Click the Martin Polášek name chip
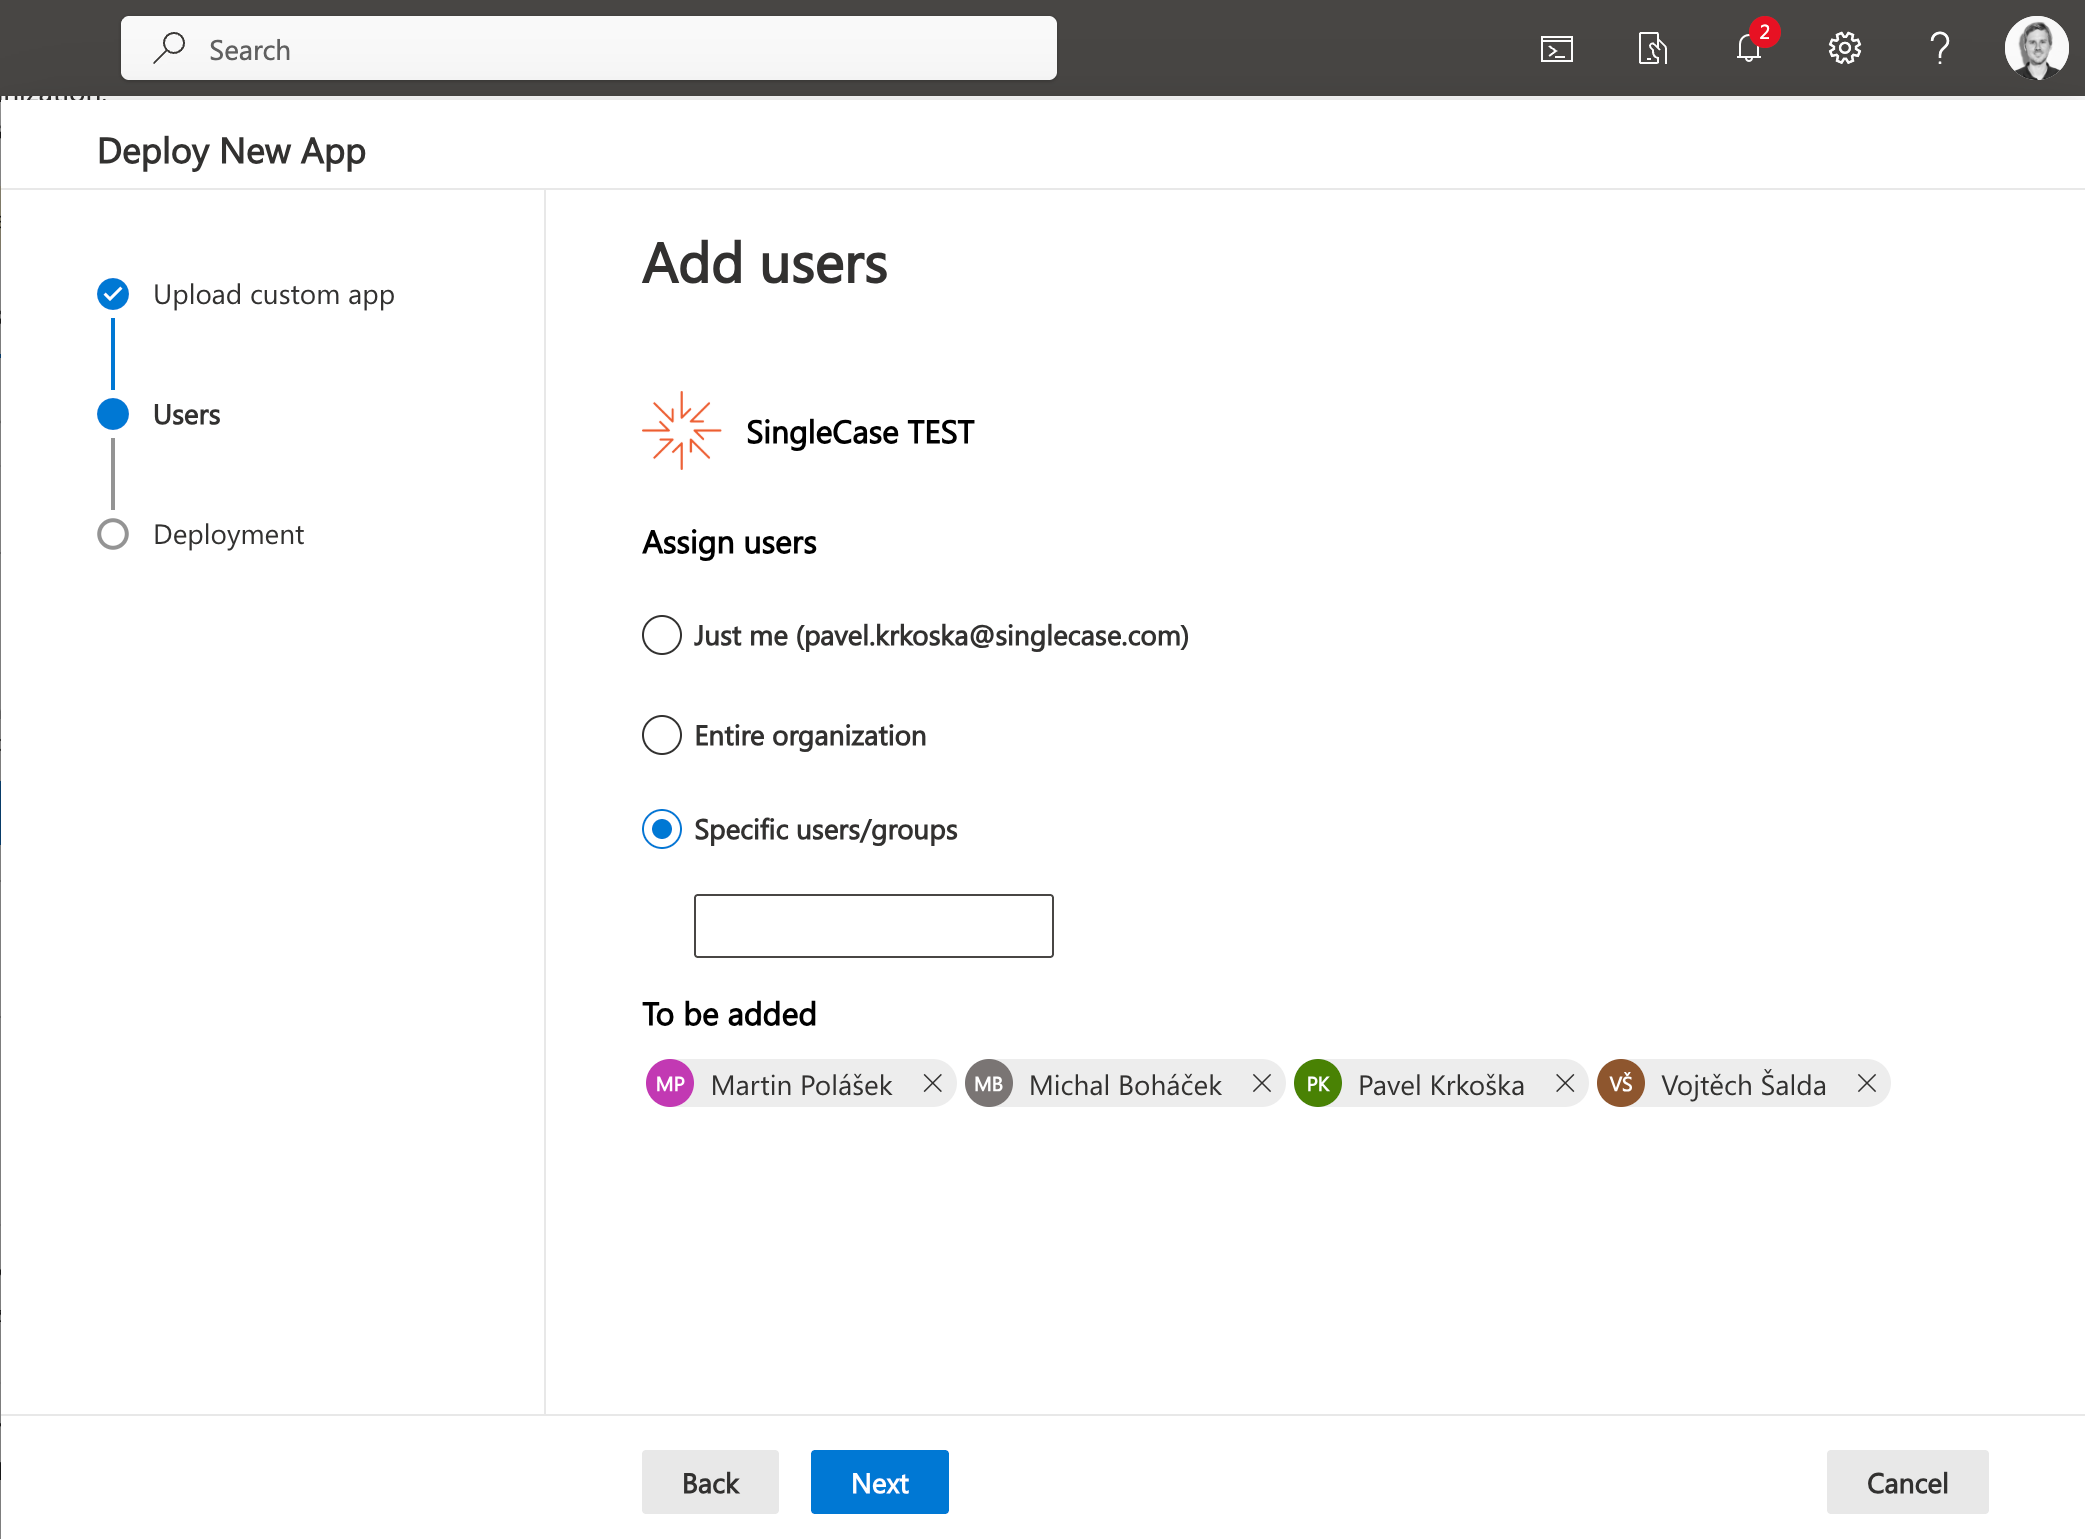Image resolution: width=2085 pixels, height=1539 pixels. 801,1085
